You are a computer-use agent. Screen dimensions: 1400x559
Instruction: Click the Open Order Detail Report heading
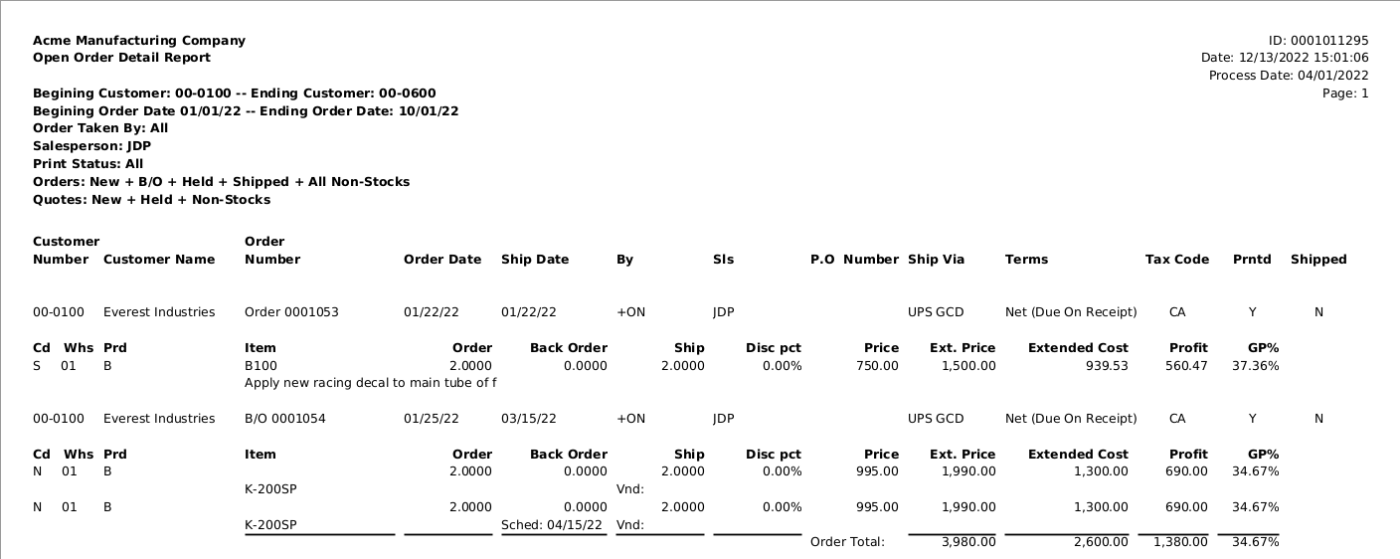coord(122,58)
